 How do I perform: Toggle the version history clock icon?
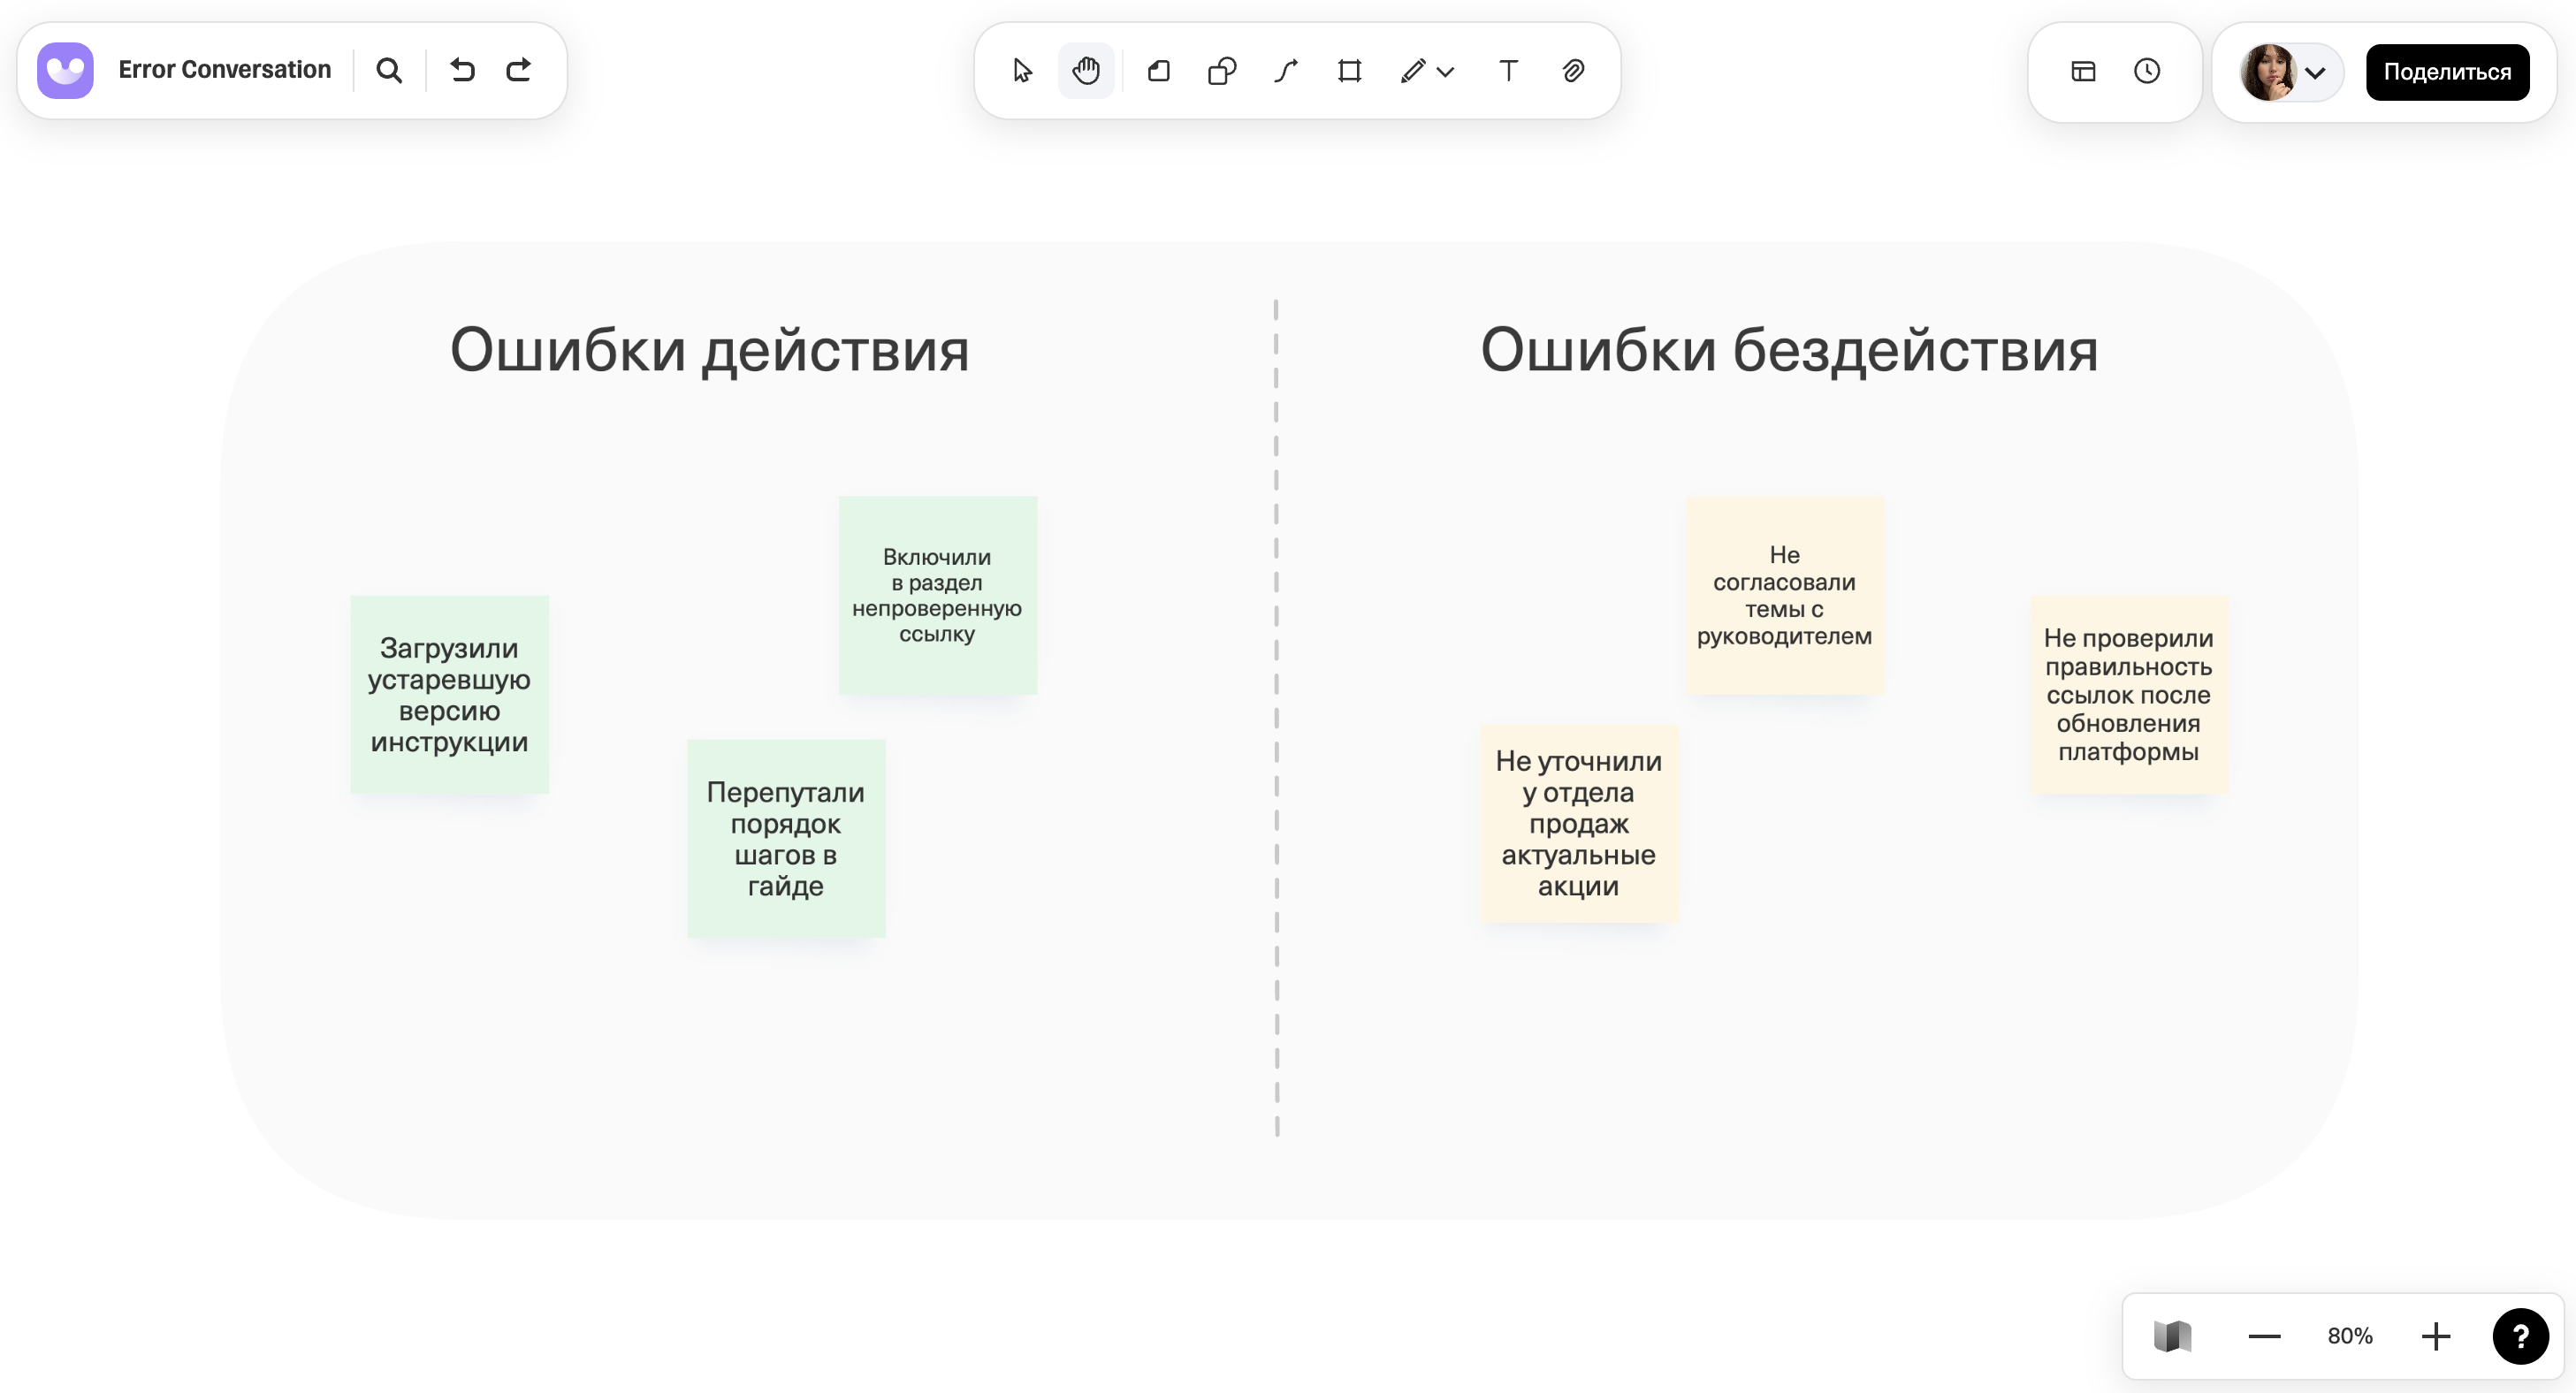[2148, 71]
